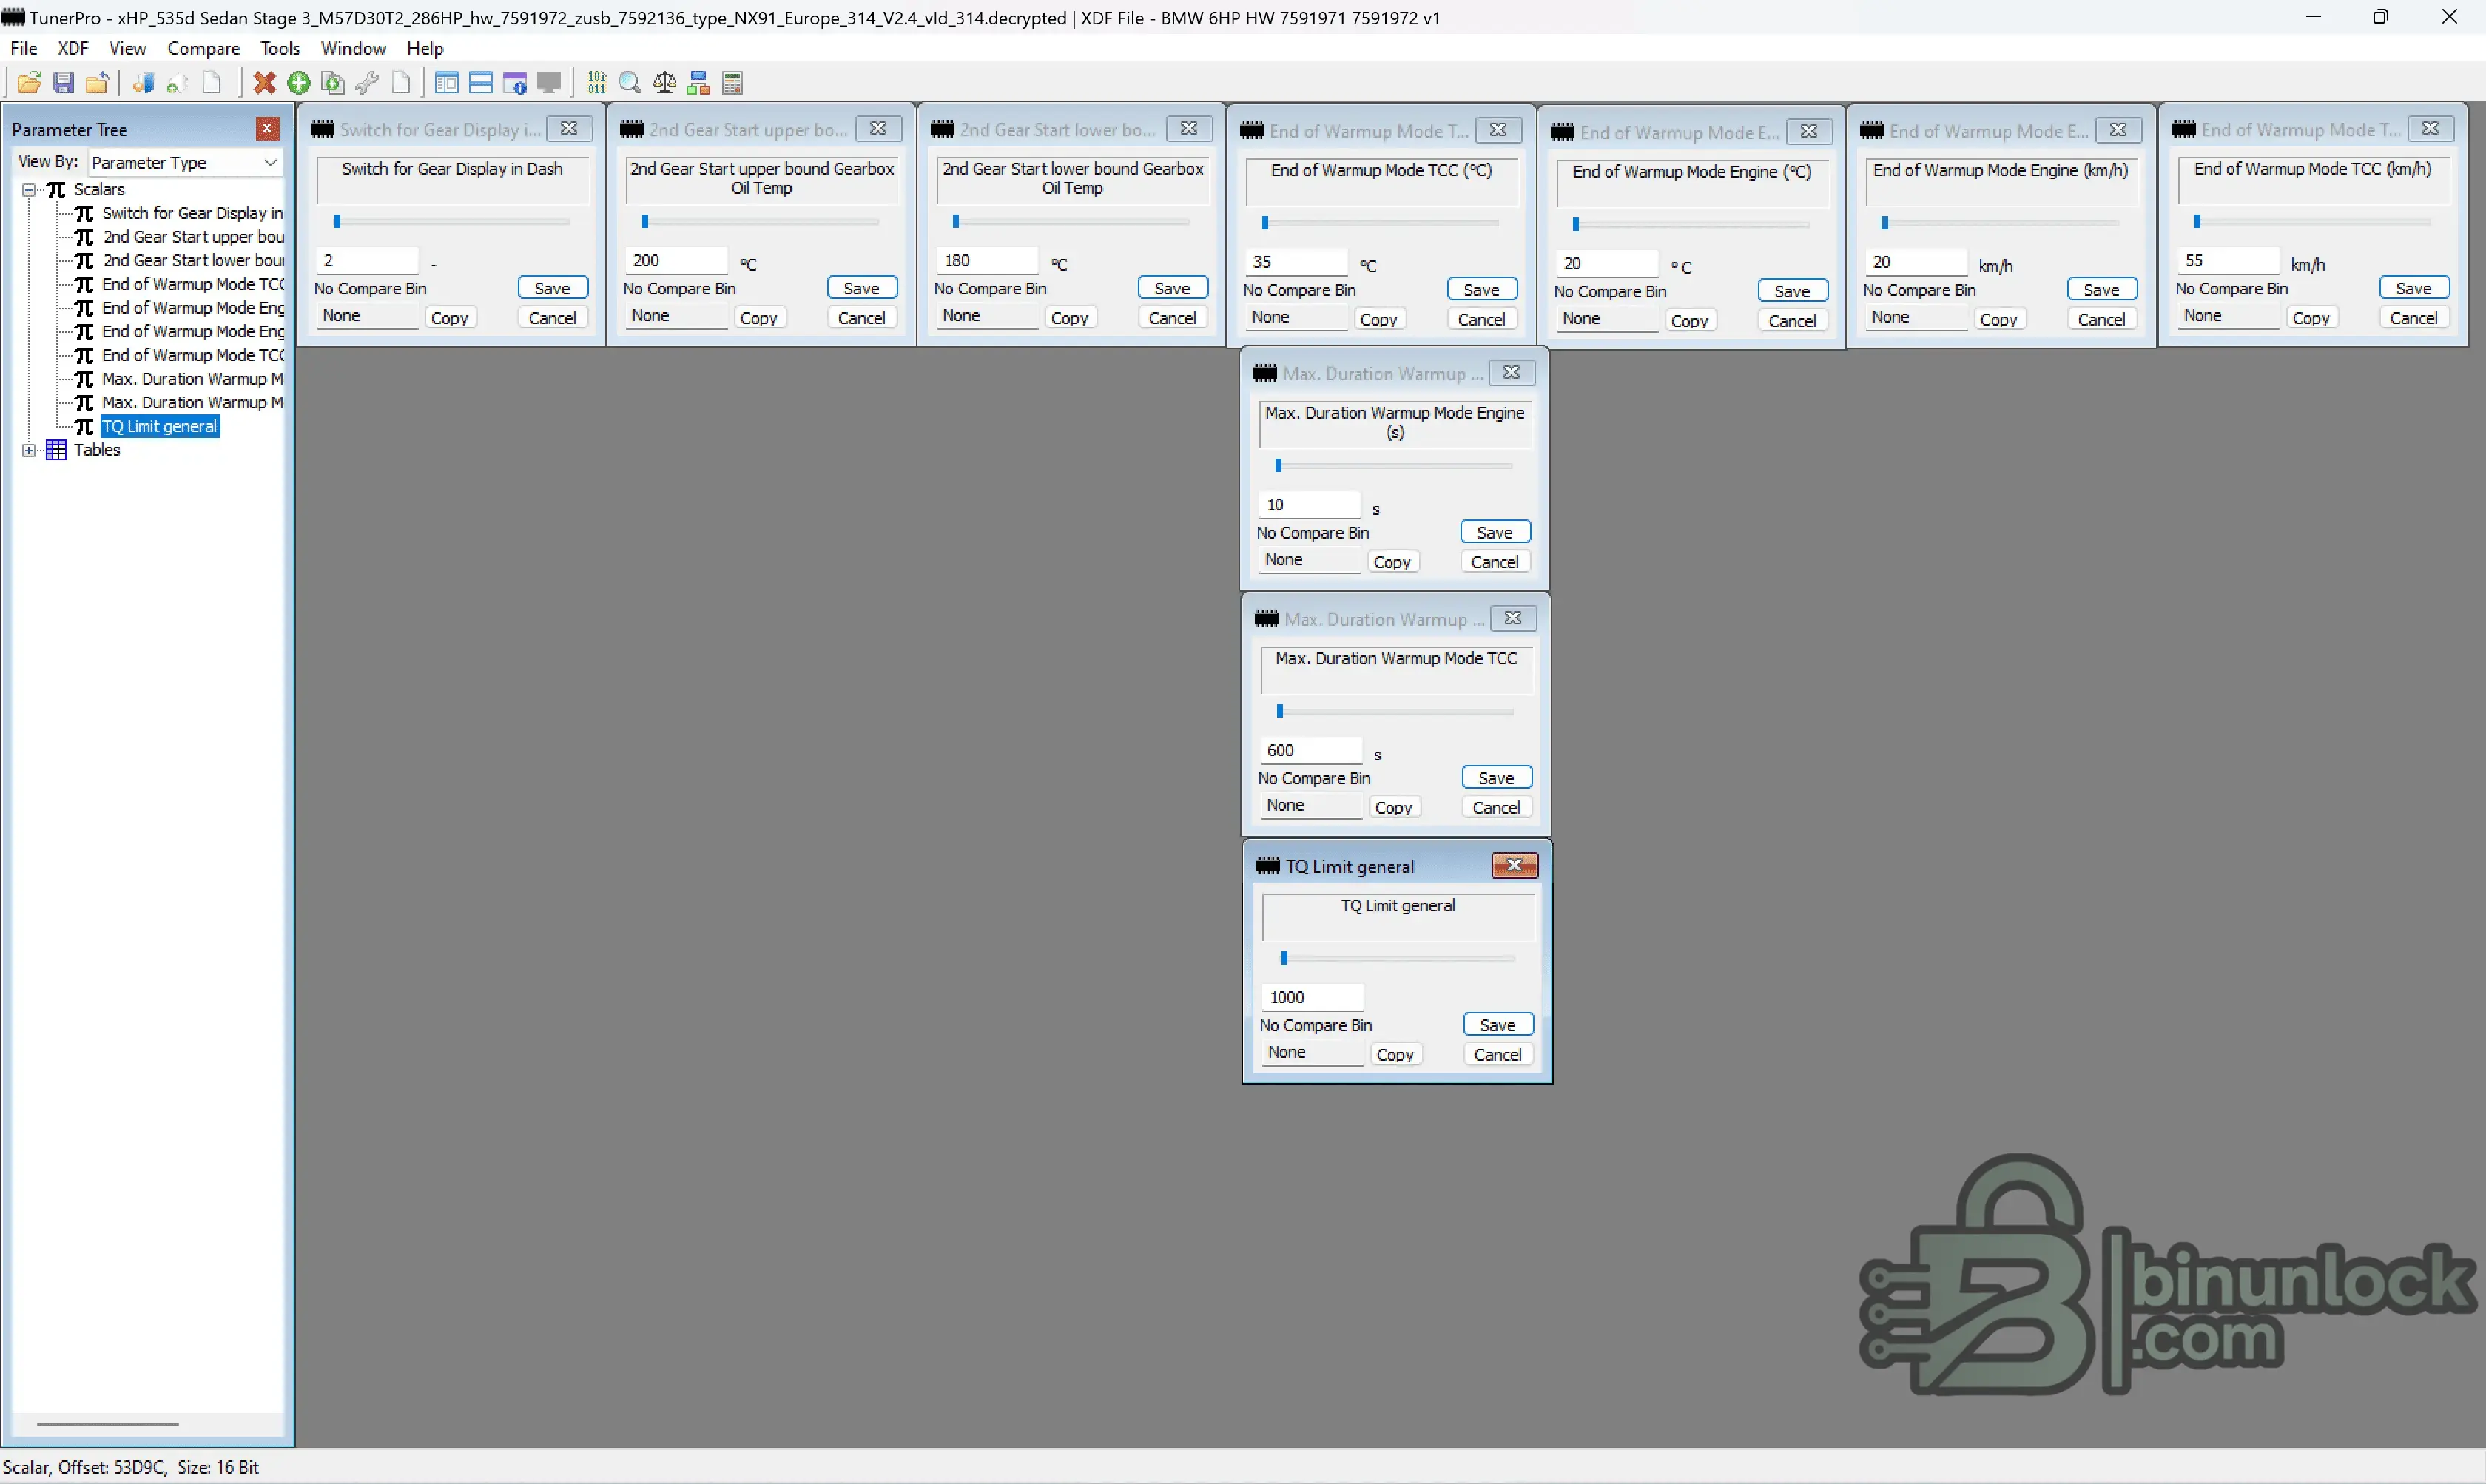Click the red X delete icon
This screenshot has width=2486, height=1484.
(264, 83)
